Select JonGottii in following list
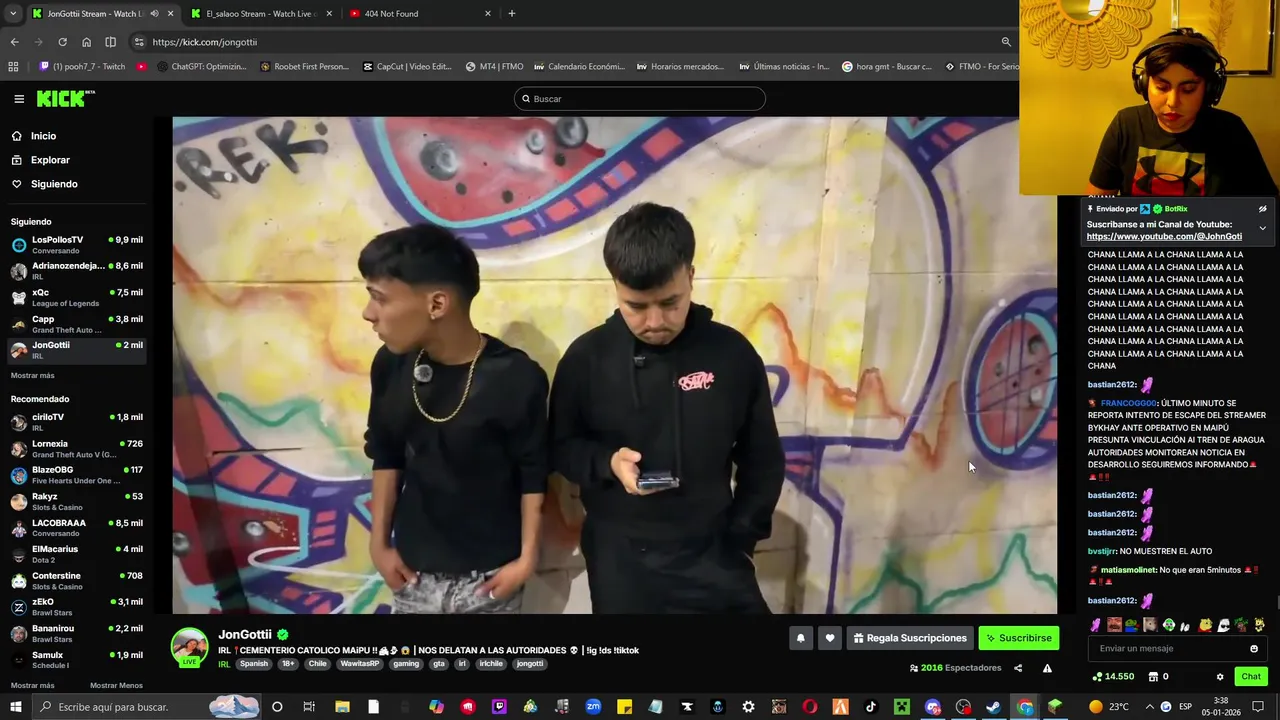The image size is (1280, 720). [x=77, y=350]
